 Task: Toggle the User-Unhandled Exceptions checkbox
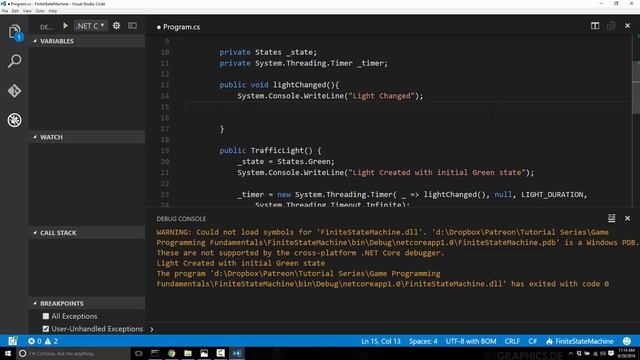(x=46, y=329)
